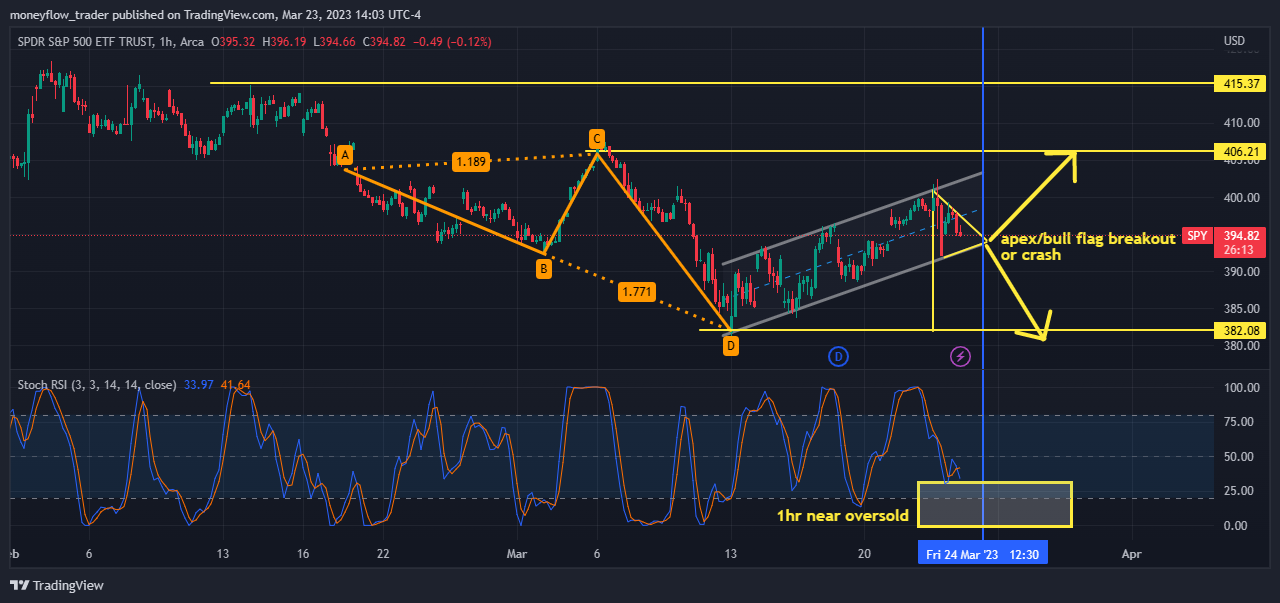This screenshot has width=1280, height=603.
Task: Click the Stoch RSI blue value 33.97
Action: pos(199,384)
